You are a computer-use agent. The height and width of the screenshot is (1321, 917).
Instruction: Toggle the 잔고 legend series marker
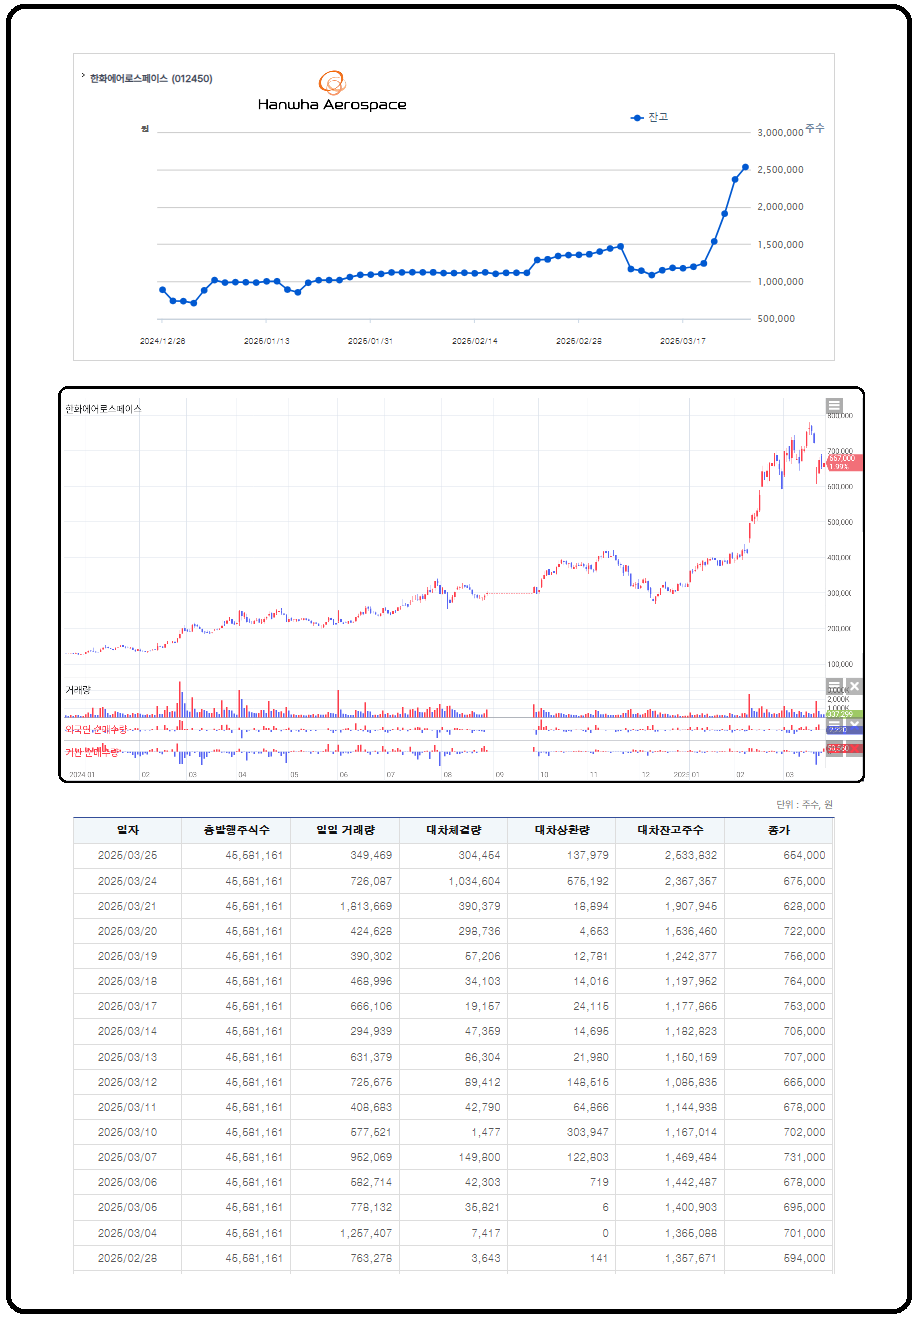(637, 118)
